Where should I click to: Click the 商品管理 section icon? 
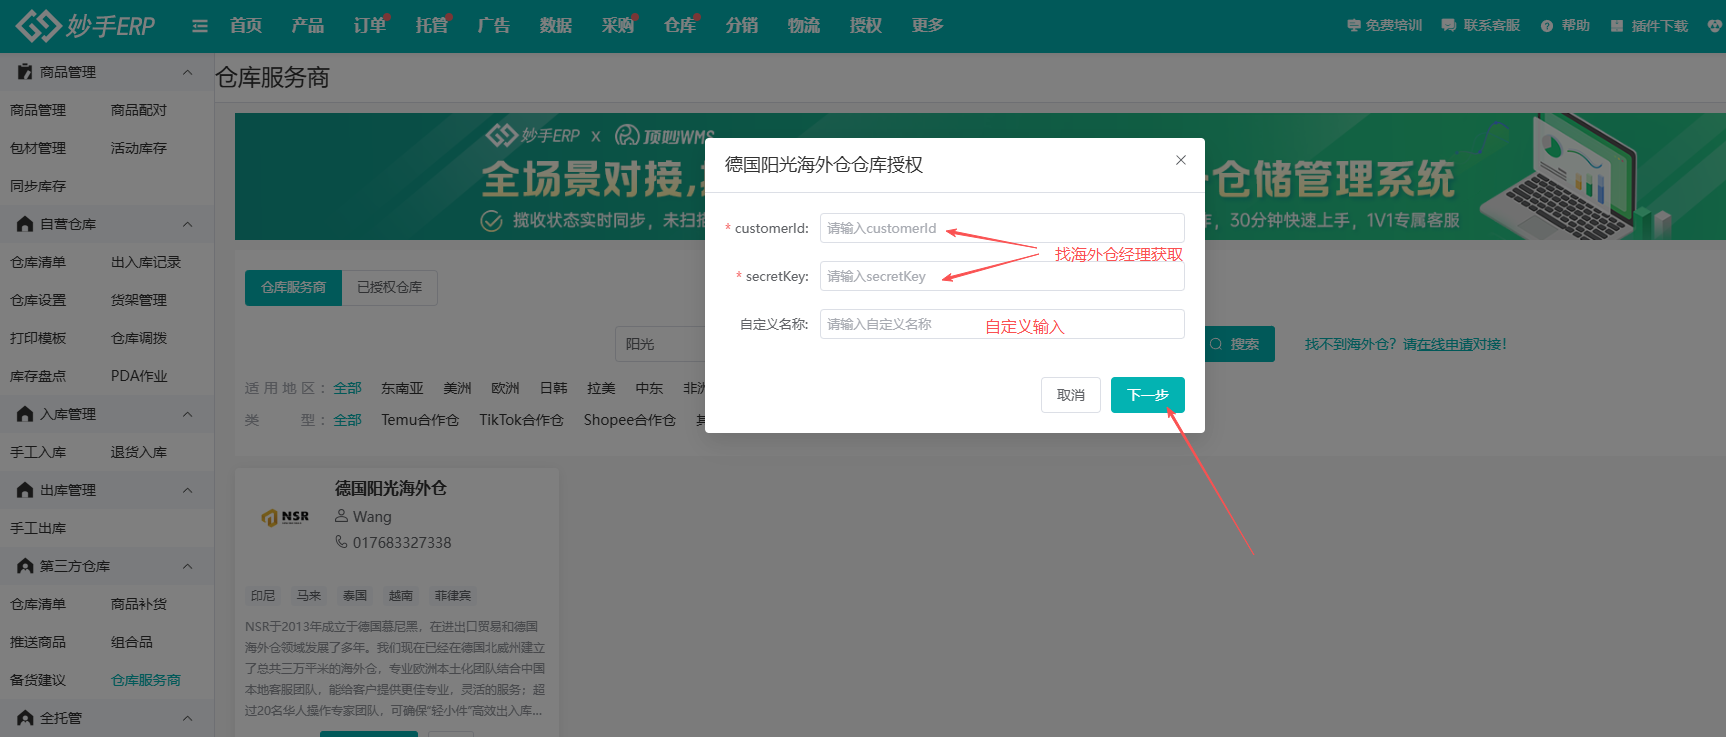coord(25,72)
